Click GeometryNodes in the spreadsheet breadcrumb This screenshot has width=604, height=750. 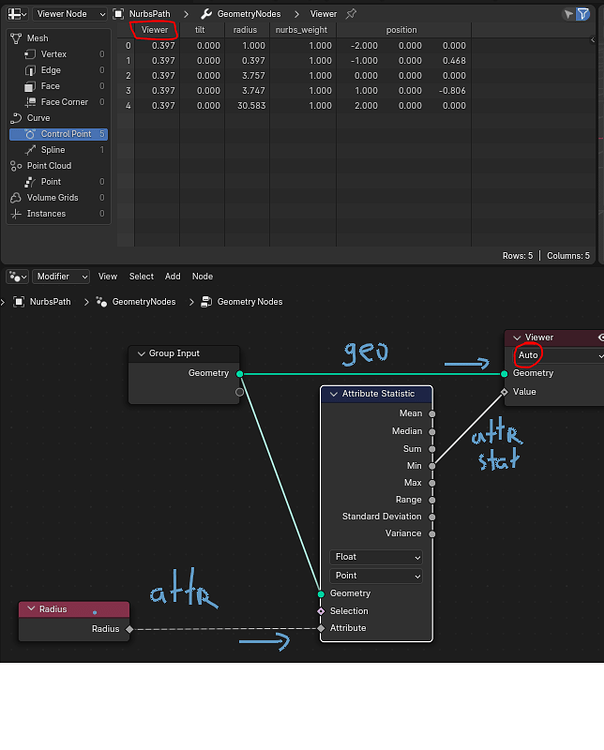click(249, 14)
